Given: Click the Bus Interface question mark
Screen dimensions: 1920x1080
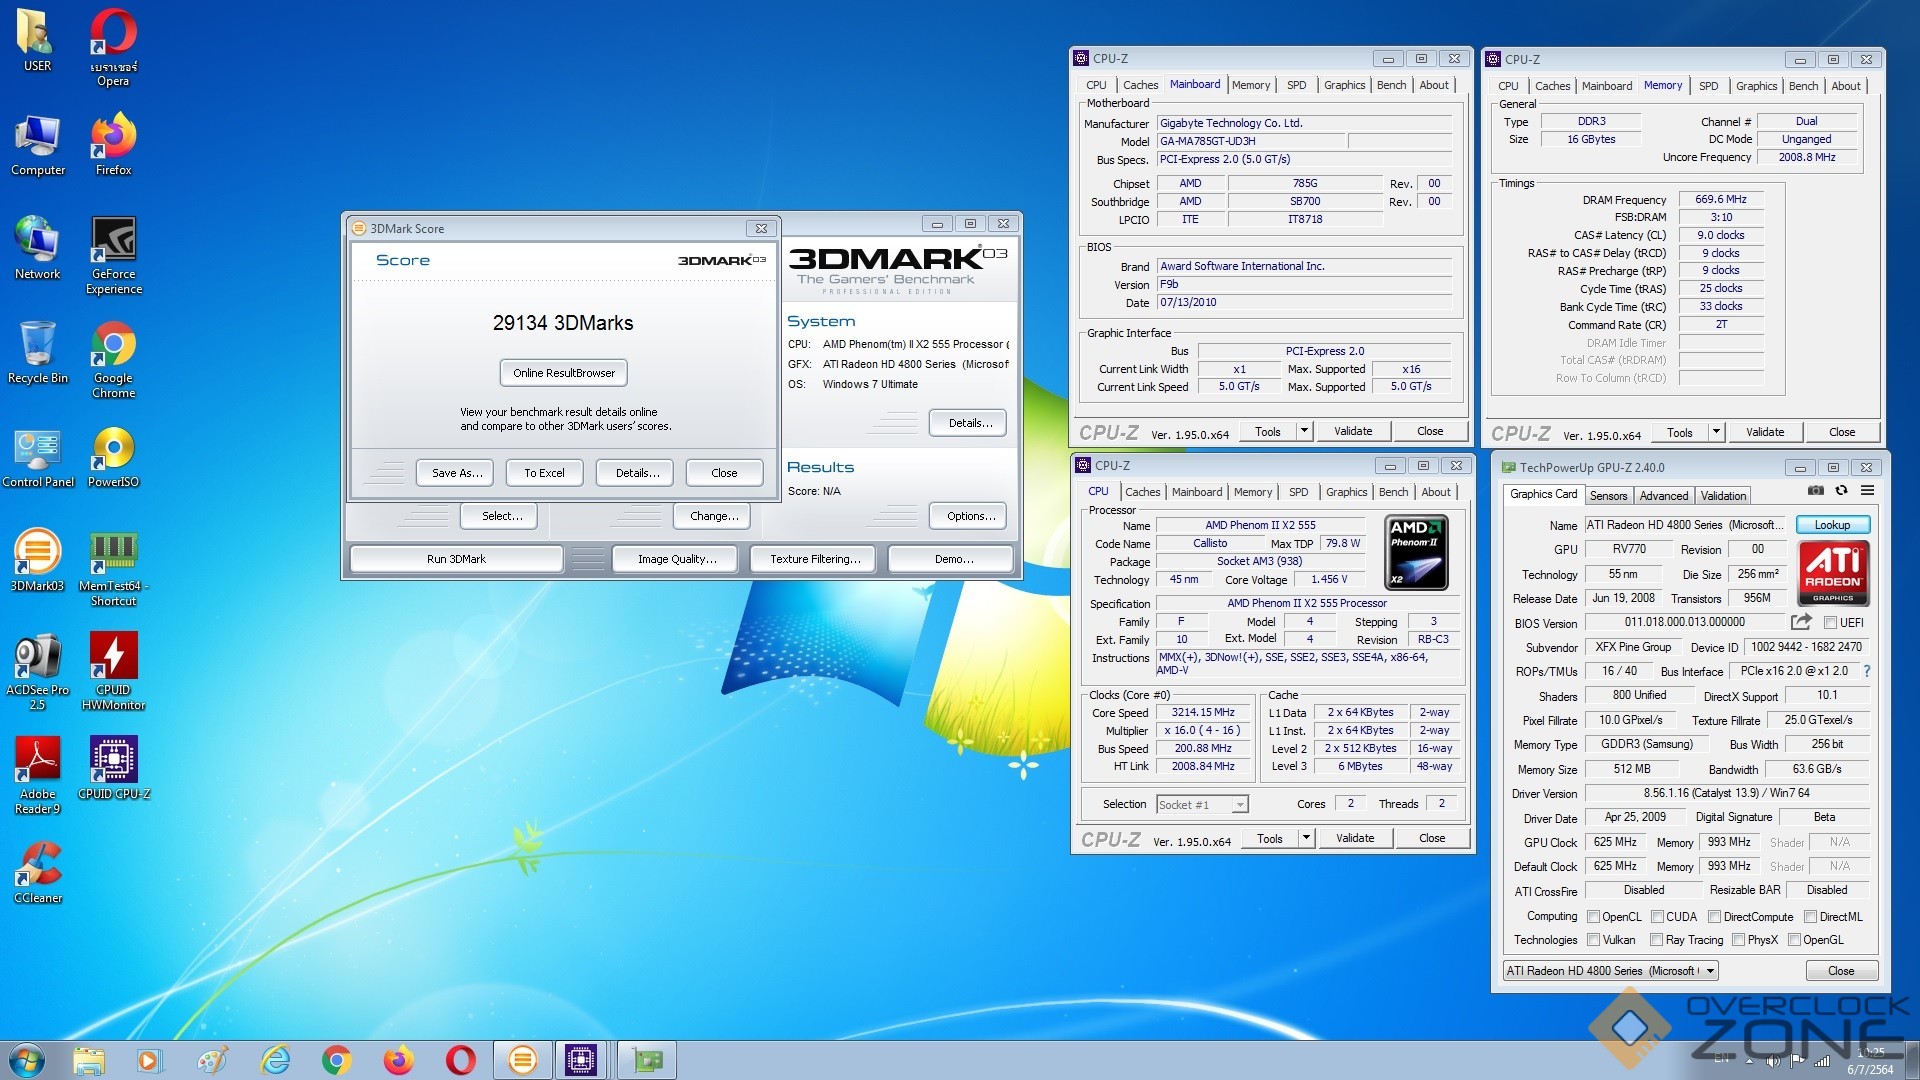Looking at the screenshot, I should [1867, 671].
